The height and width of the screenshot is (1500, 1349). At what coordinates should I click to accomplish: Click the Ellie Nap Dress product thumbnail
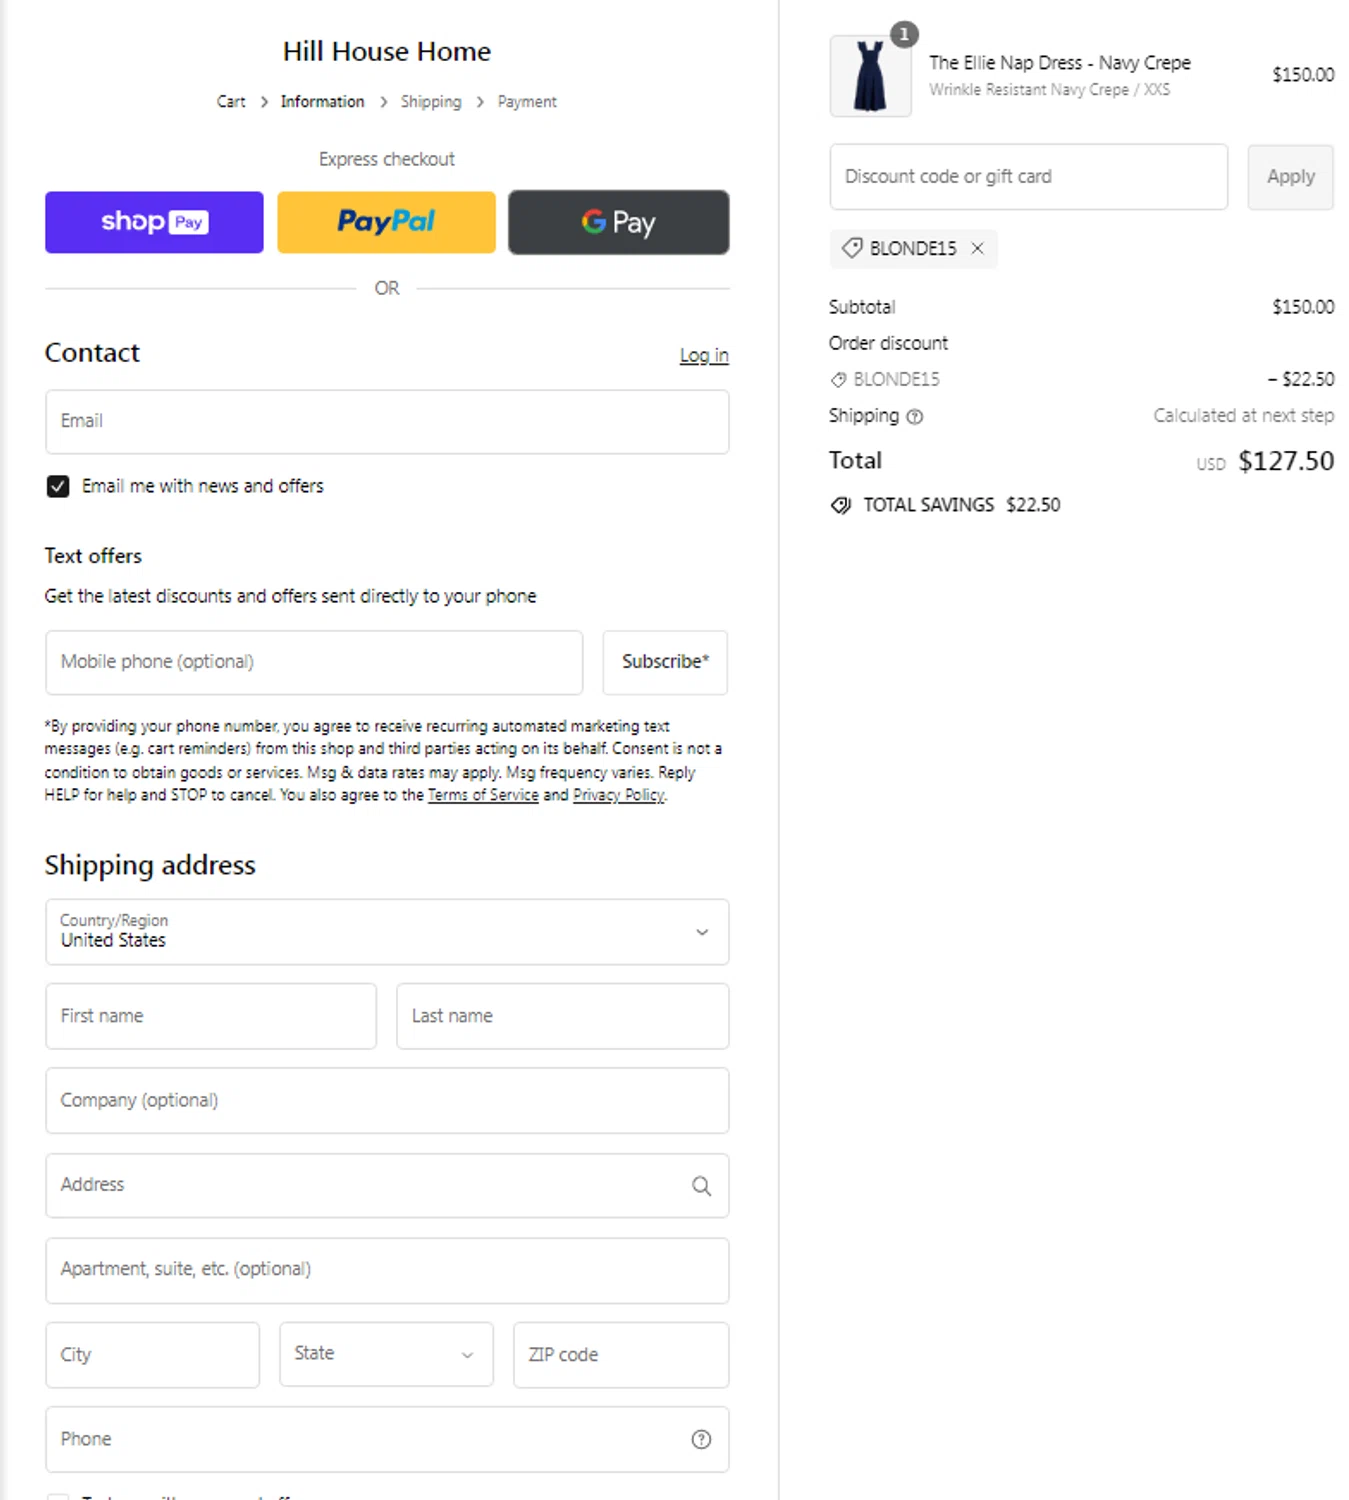click(x=870, y=76)
